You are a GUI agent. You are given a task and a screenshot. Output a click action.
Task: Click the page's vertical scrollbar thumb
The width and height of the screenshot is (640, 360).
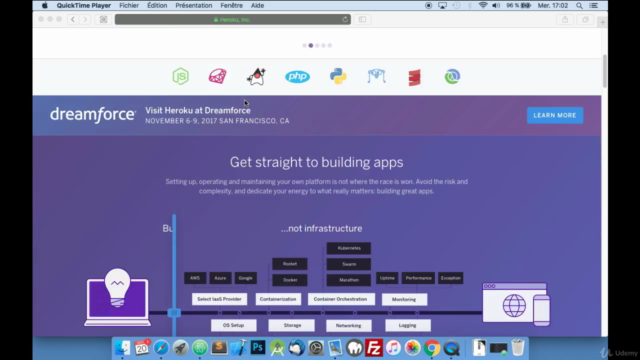(x=604, y=71)
